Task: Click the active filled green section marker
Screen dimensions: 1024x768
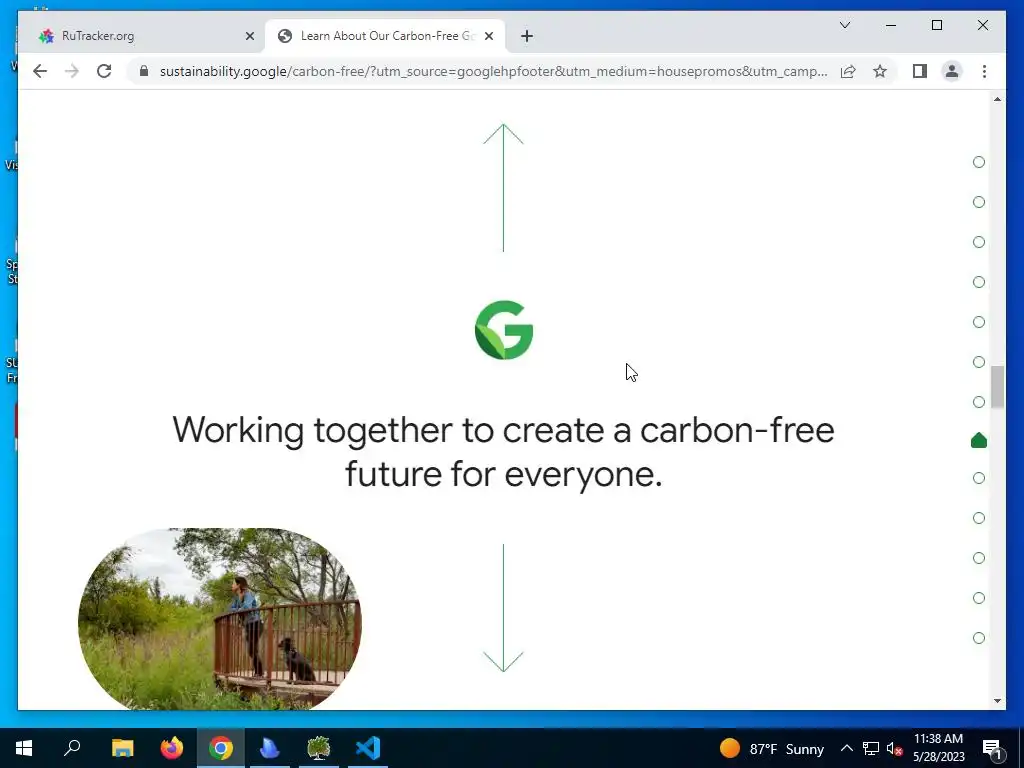Action: tap(978, 441)
